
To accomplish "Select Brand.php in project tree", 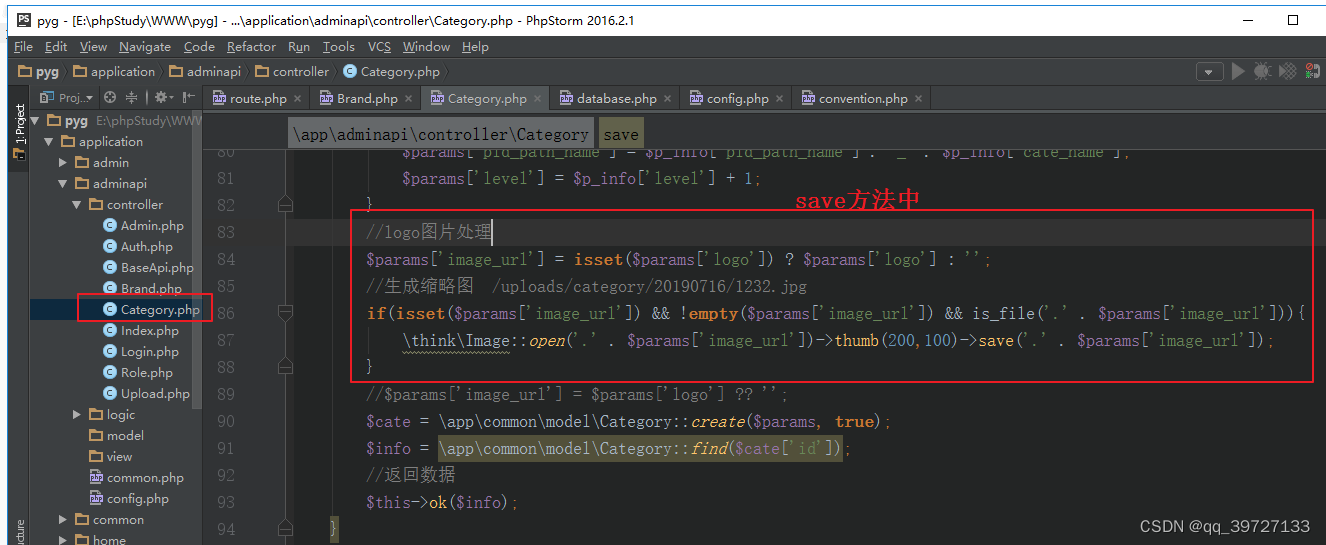I will 142,288.
